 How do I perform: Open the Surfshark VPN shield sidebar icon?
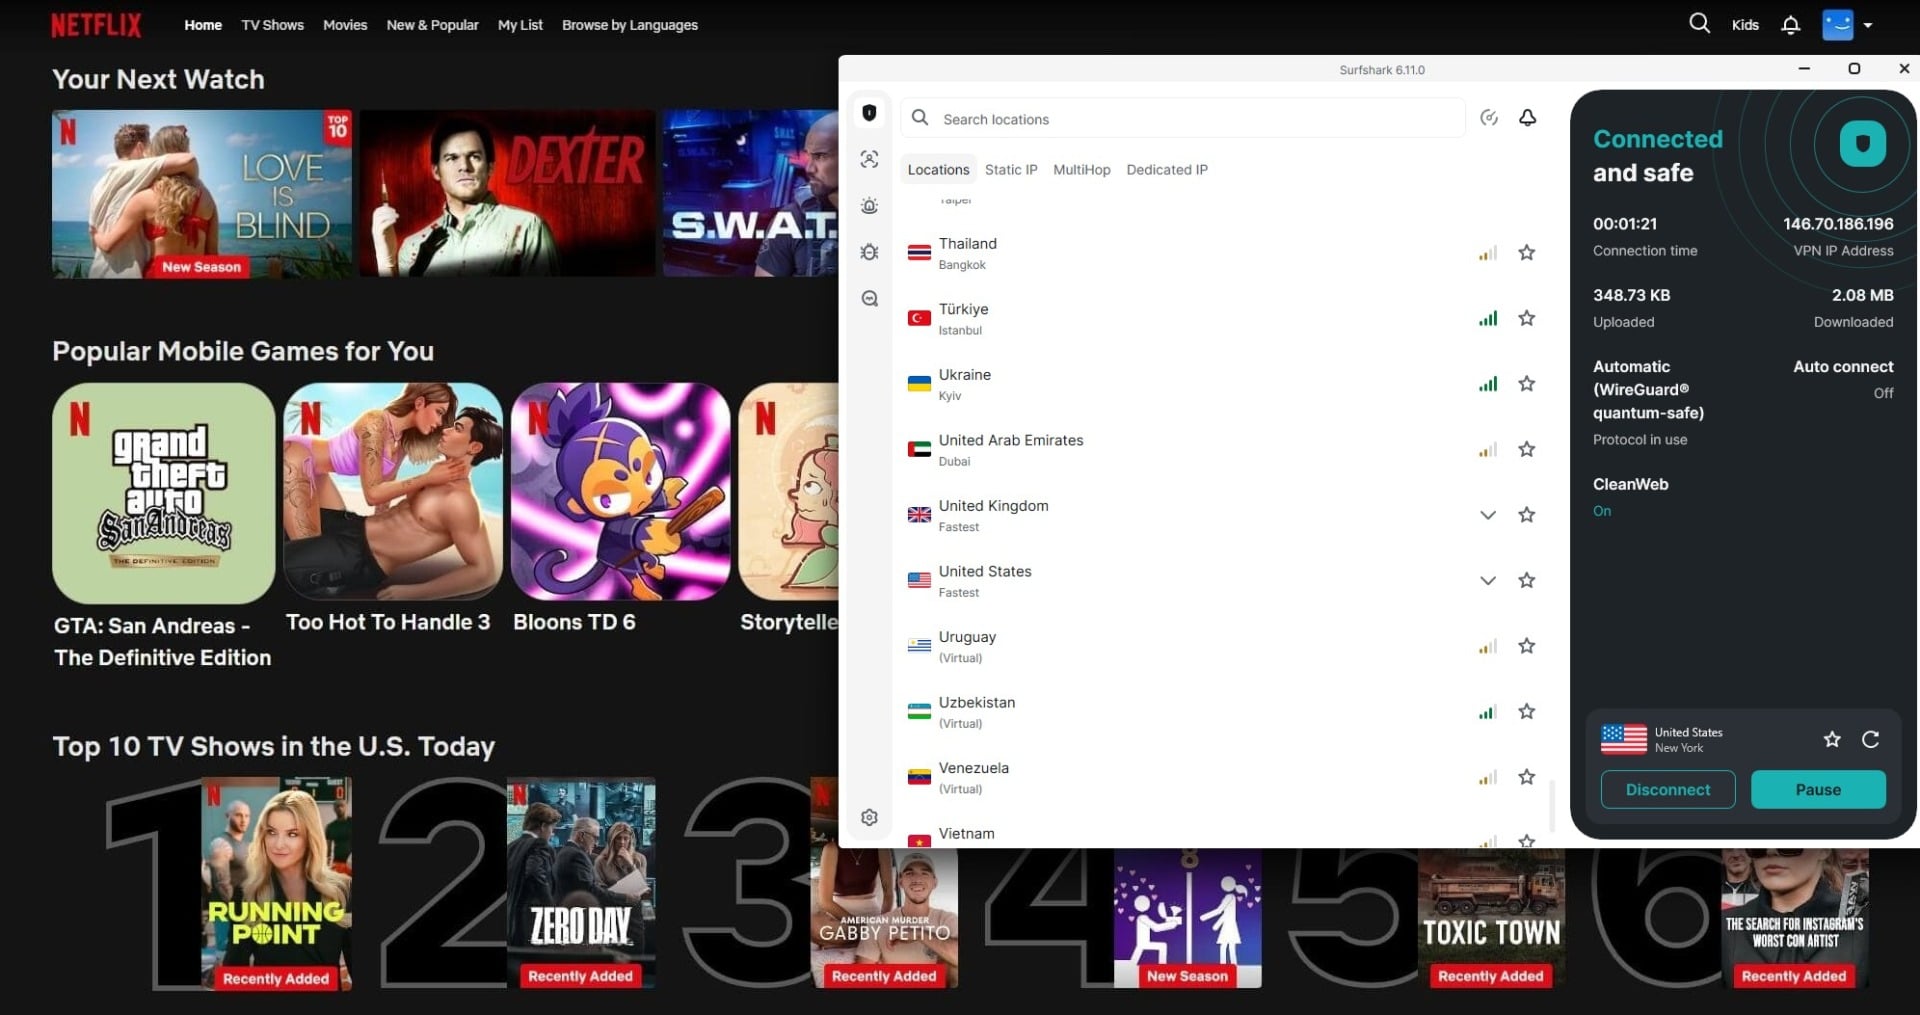[869, 113]
